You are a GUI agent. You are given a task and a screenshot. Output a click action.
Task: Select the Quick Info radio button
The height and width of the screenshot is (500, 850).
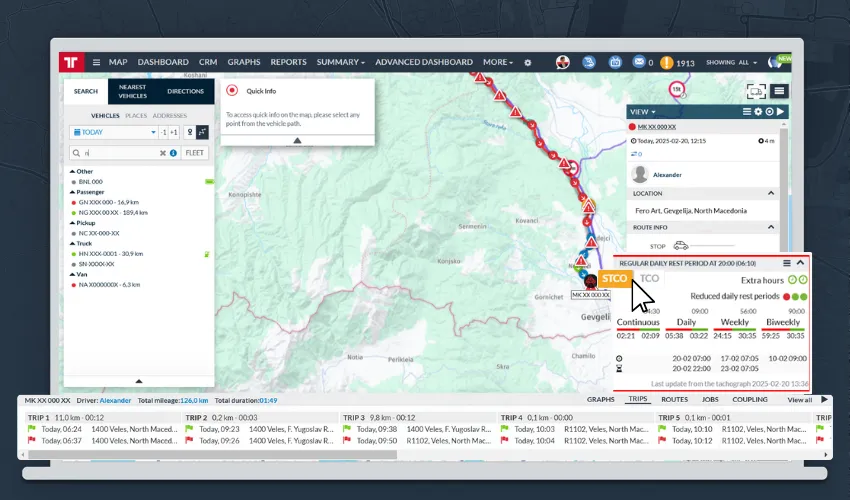(x=232, y=91)
